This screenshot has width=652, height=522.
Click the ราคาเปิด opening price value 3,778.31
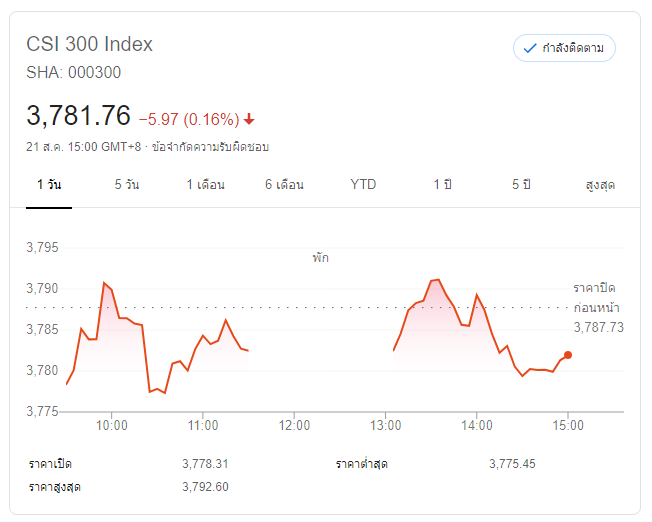point(206,464)
